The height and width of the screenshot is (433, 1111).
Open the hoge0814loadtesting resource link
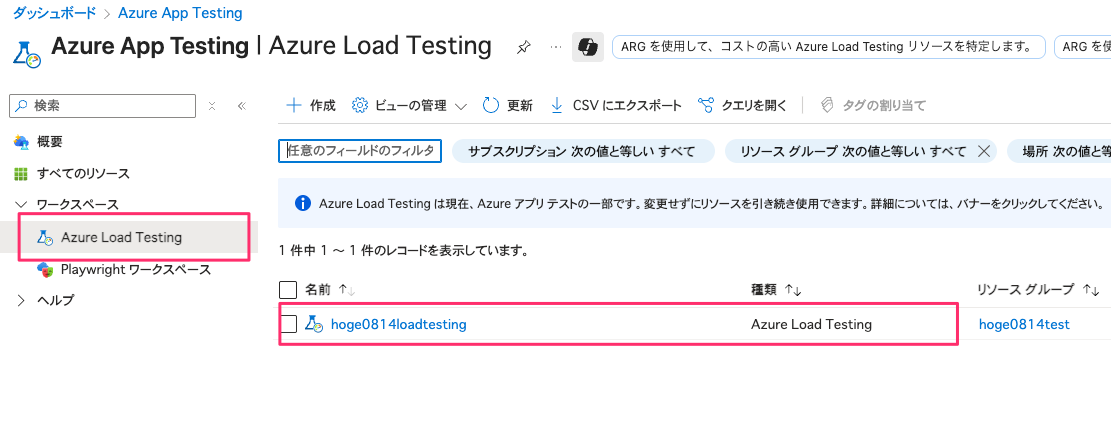tap(398, 325)
